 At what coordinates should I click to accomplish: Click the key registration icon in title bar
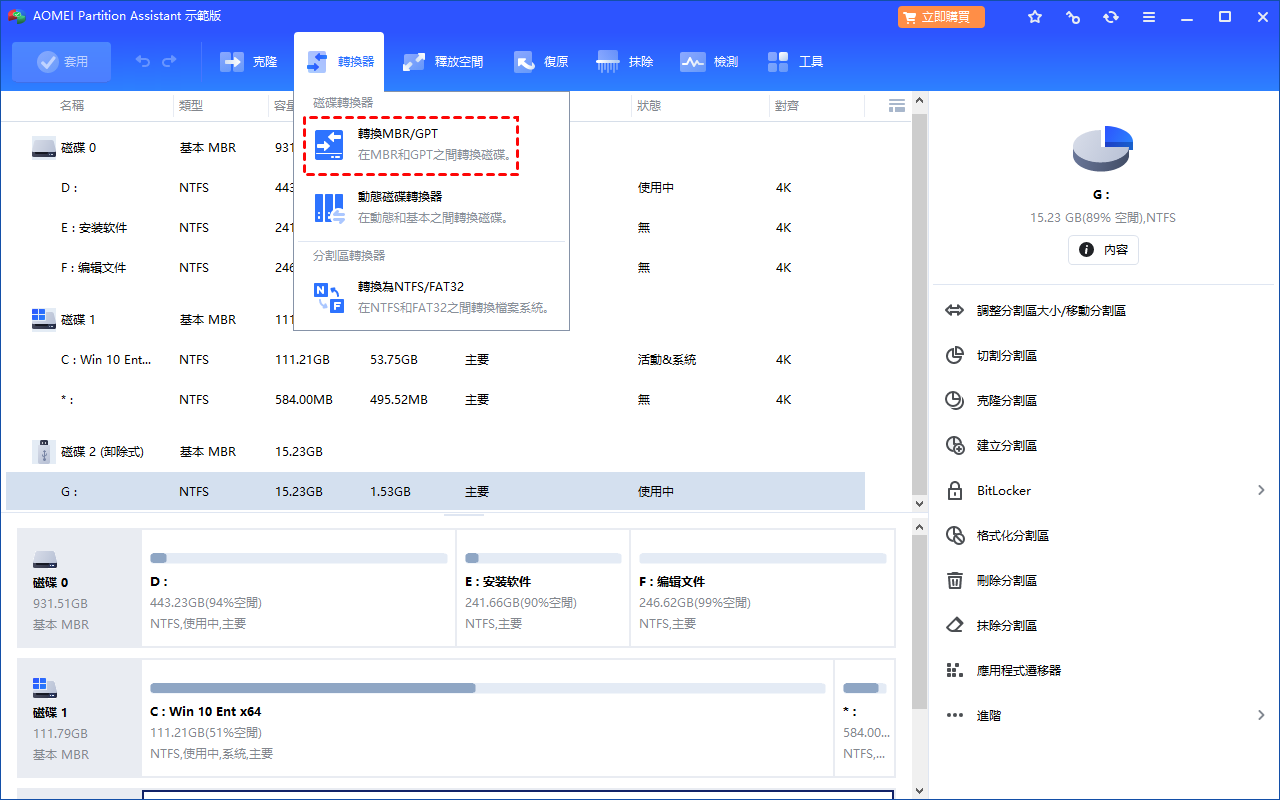1073,17
